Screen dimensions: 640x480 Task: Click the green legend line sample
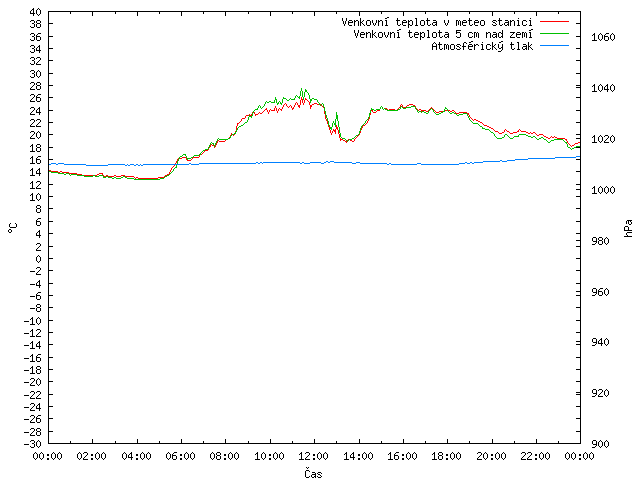[x=554, y=33]
